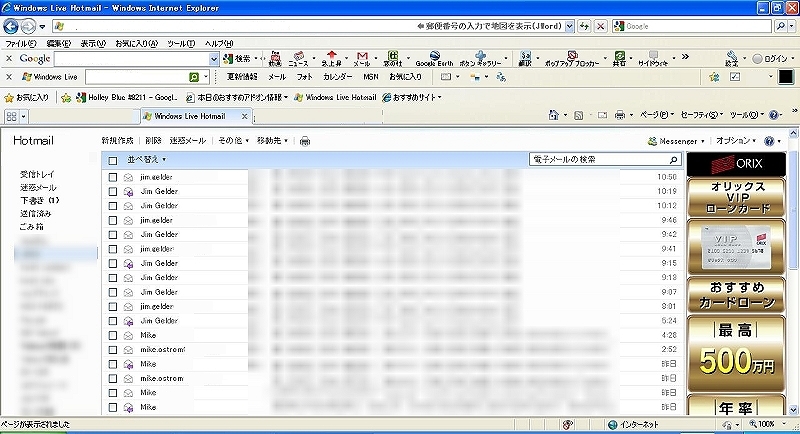Open the Edit menu
Viewport: 800px width, 434px height.
click(x=59, y=44)
